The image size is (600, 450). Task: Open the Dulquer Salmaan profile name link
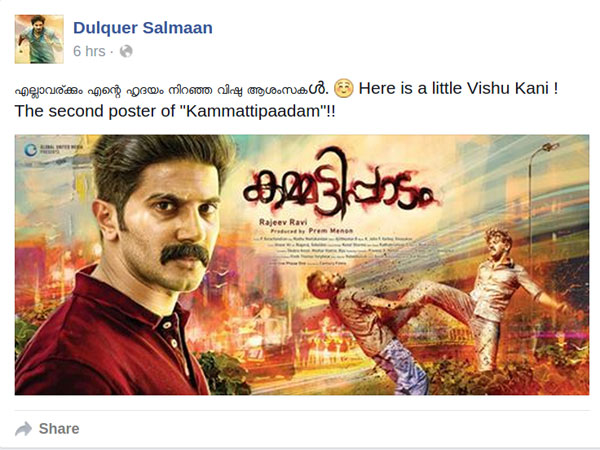(x=143, y=28)
